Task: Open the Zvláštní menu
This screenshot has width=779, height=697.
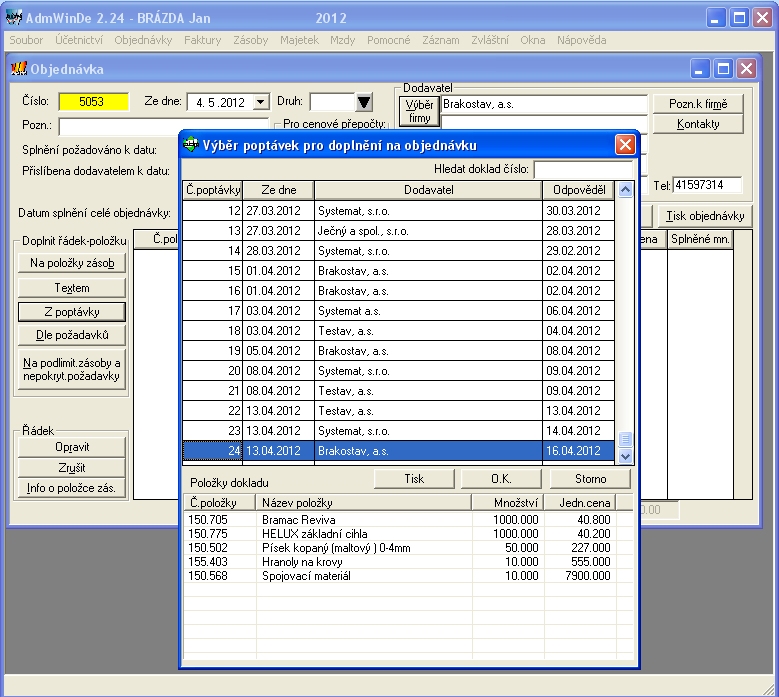Action: [490, 40]
